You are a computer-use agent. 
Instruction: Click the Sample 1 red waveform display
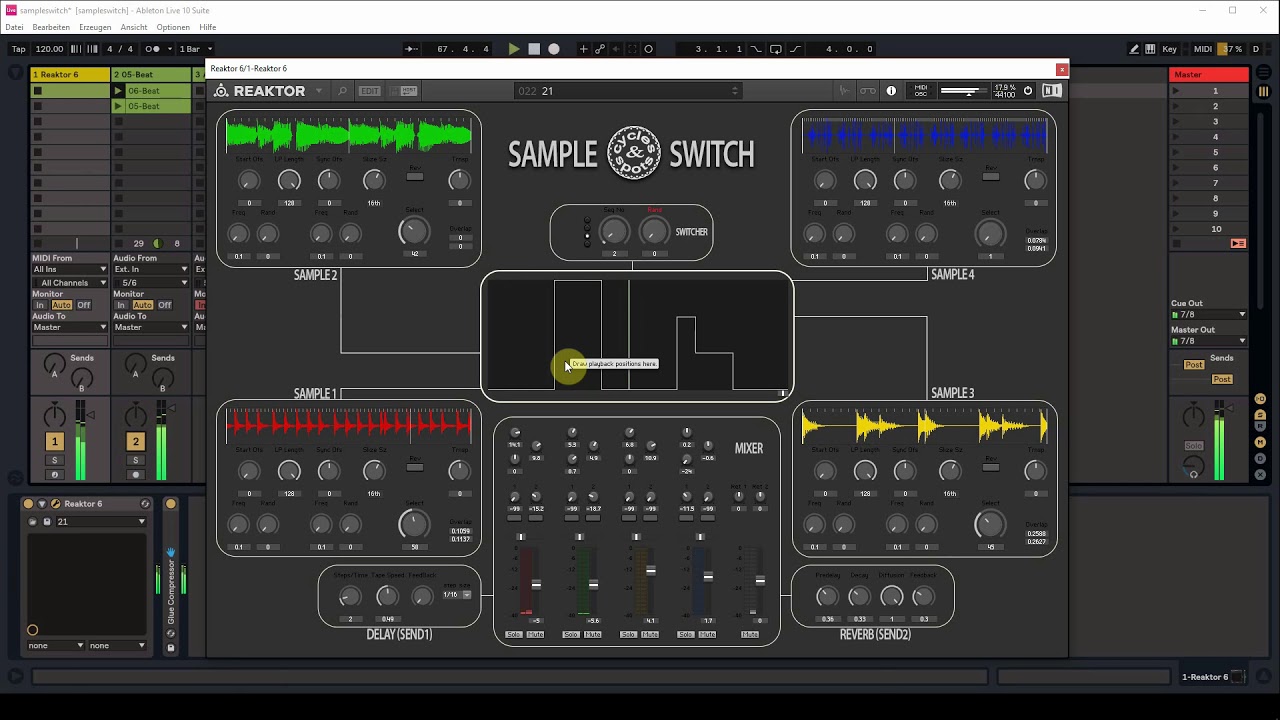[x=349, y=426]
